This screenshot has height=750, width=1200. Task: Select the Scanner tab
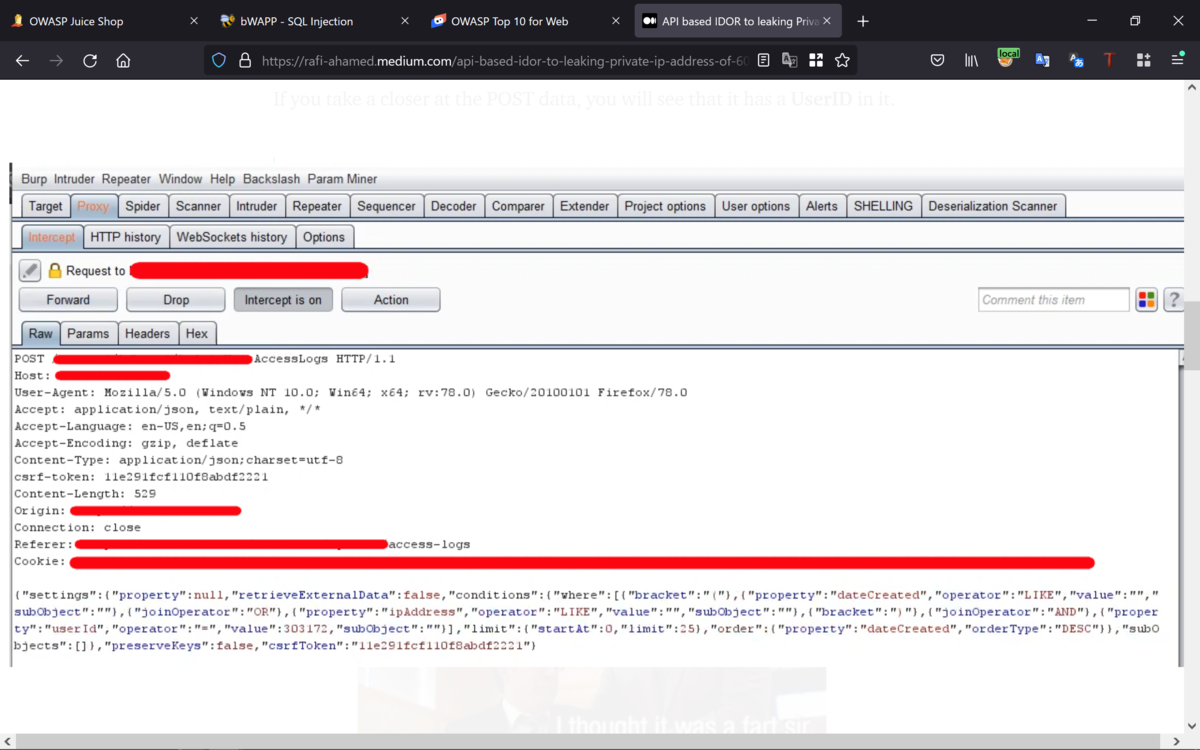tap(198, 206)
